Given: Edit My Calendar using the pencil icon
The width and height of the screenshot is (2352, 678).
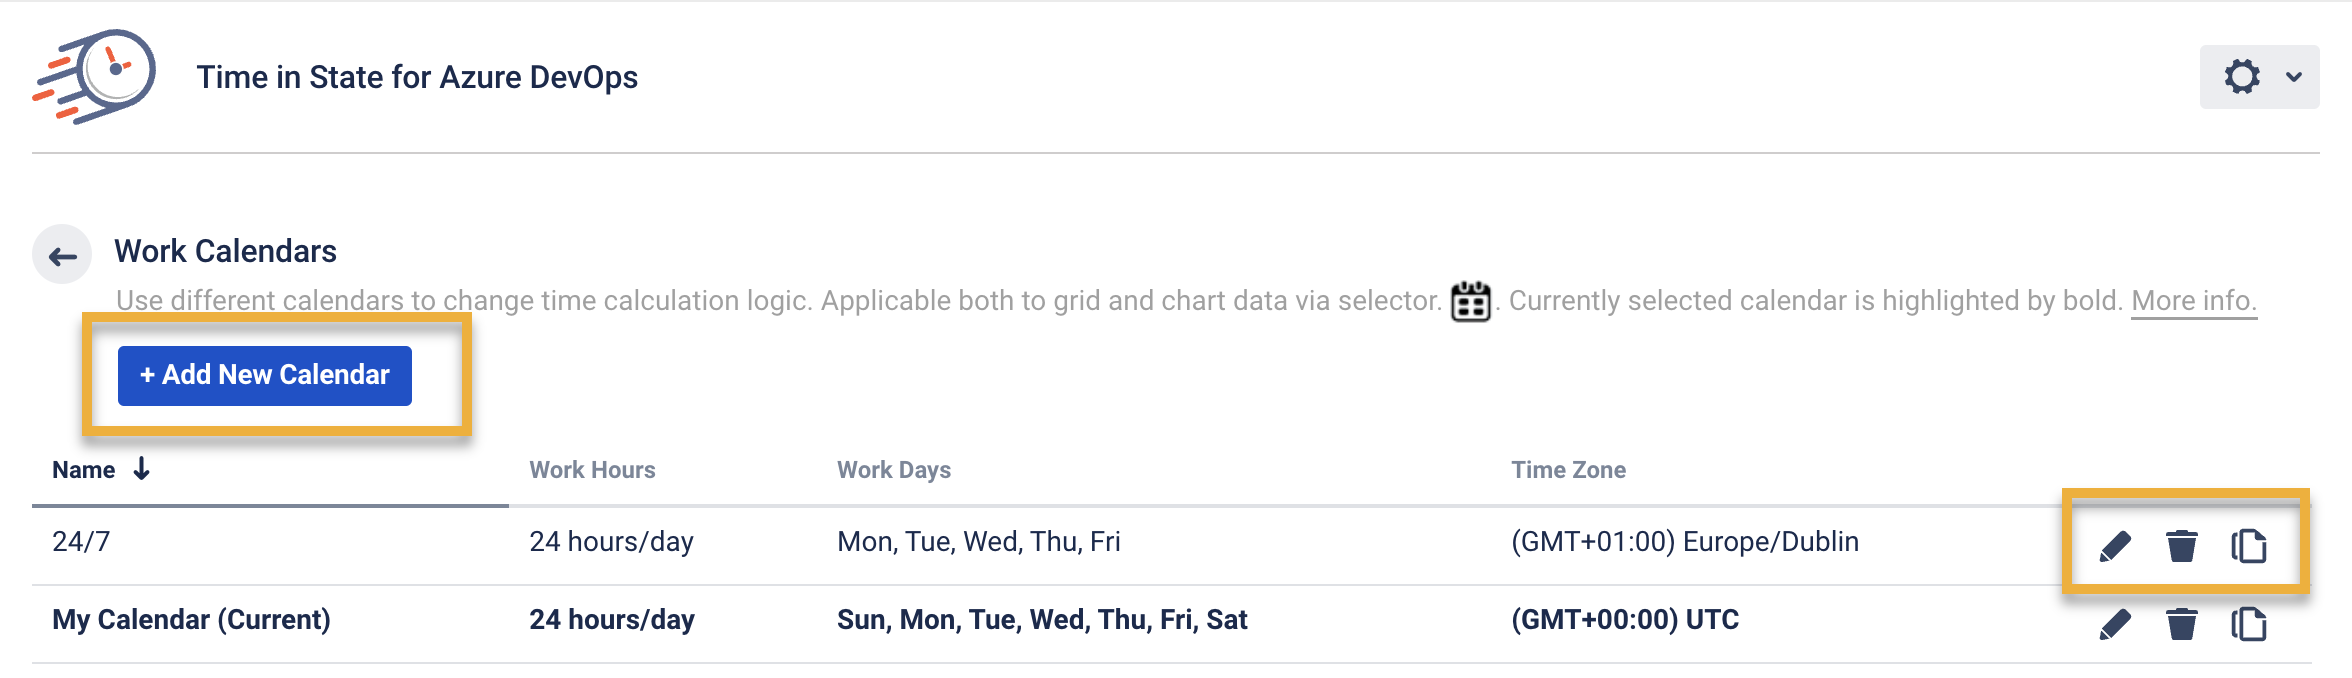Looking at the screenshot, I should point(2115,624).
